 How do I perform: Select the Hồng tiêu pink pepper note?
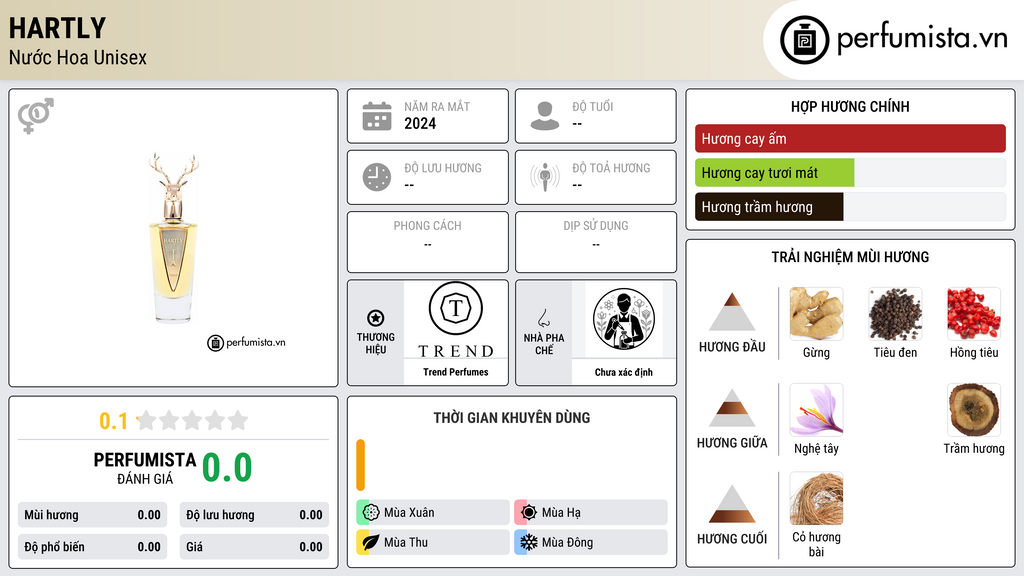[974, 314]
